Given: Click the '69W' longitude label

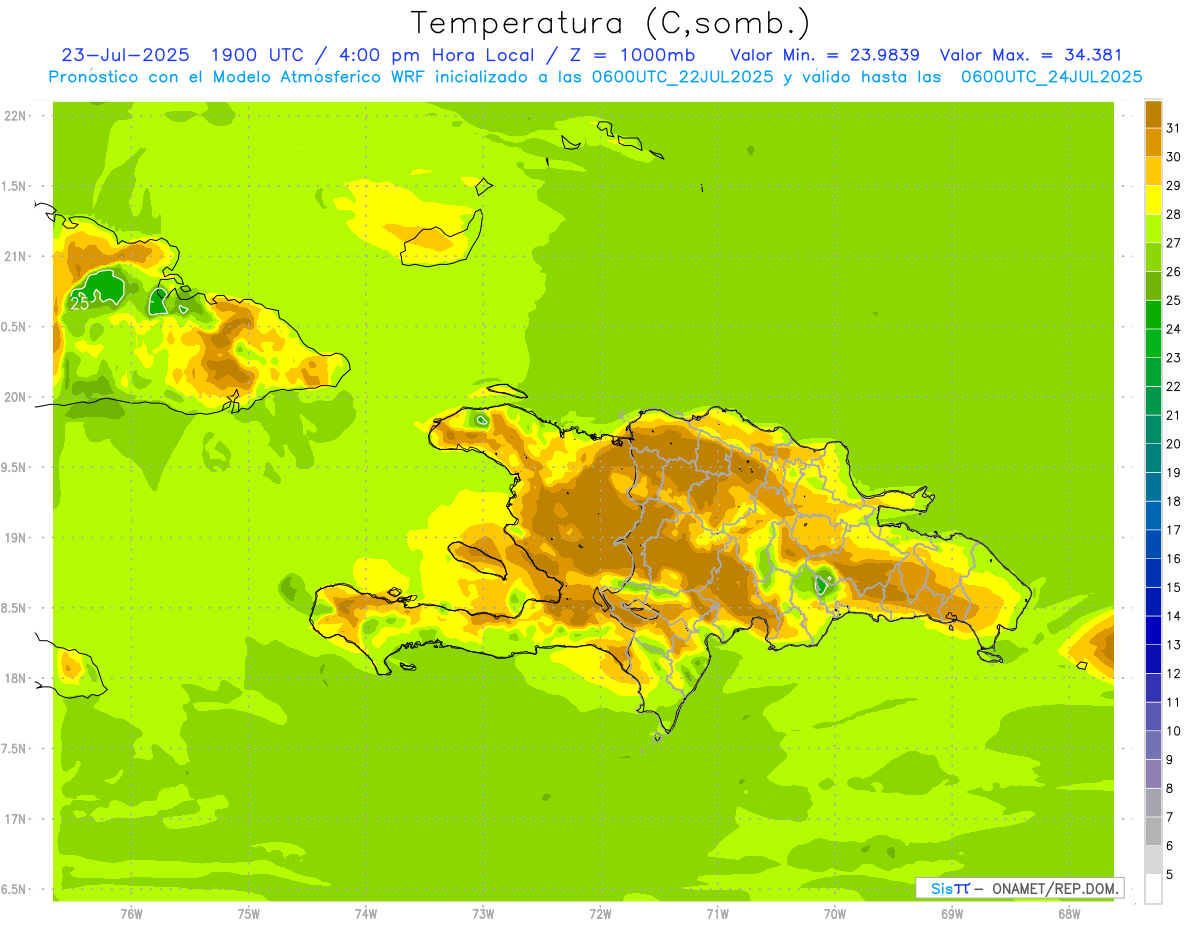Looking at the screenshot, I should (x=952, y=913).
